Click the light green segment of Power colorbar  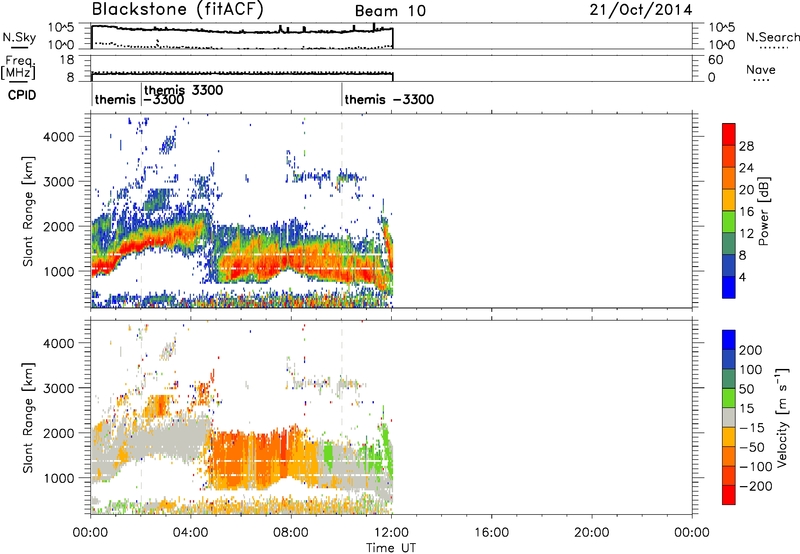click(x=729, y=222)
